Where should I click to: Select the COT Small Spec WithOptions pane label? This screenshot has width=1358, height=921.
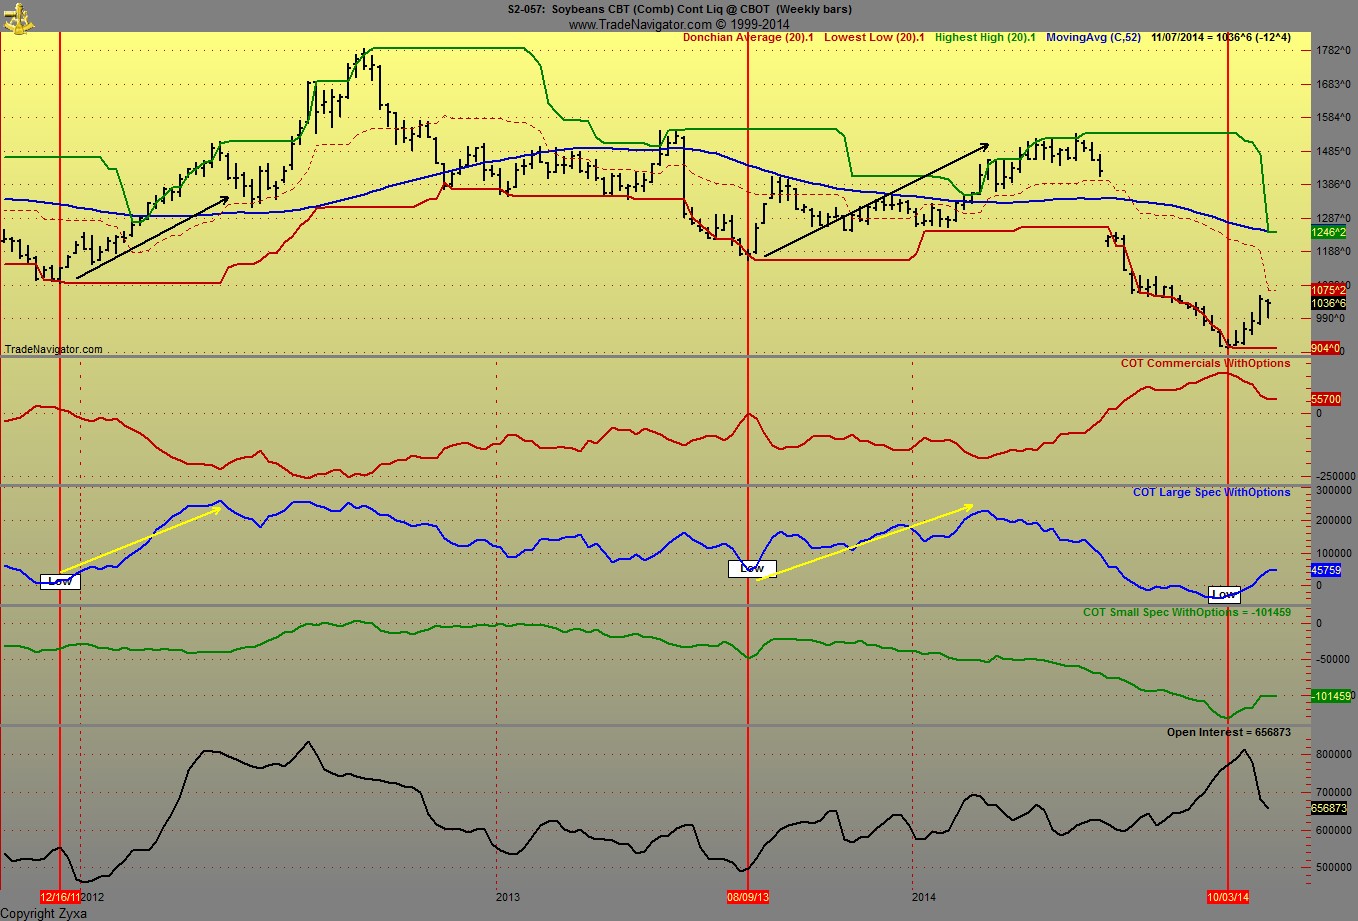(x=1187, y=612)
